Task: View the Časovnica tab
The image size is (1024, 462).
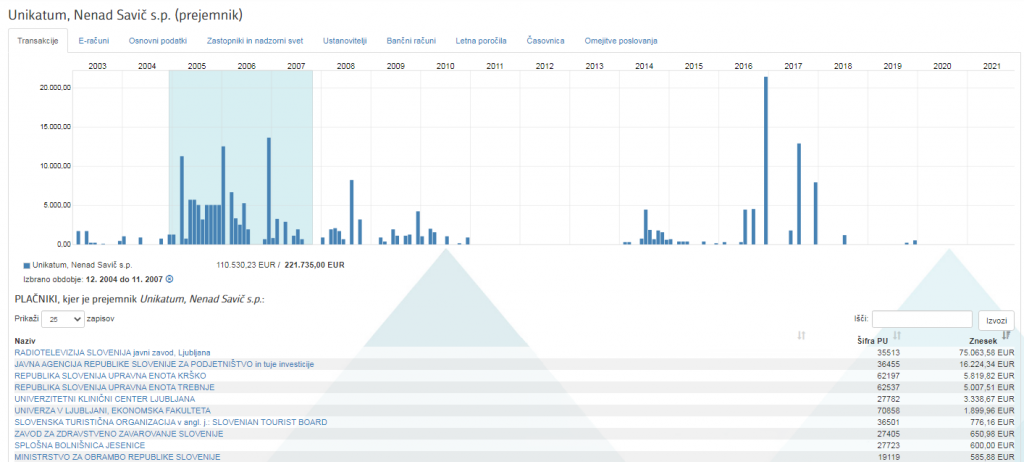Action: (x=547, y=41)
